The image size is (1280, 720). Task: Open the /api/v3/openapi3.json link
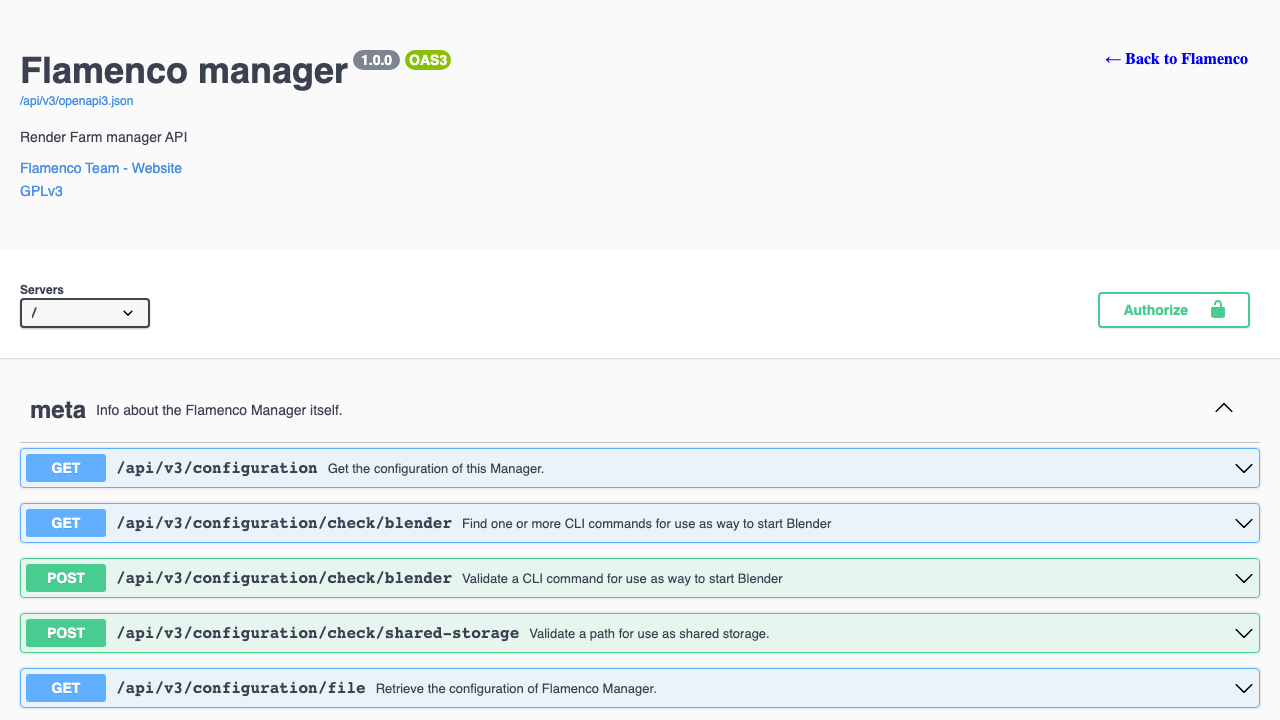[x=77, y=101]
